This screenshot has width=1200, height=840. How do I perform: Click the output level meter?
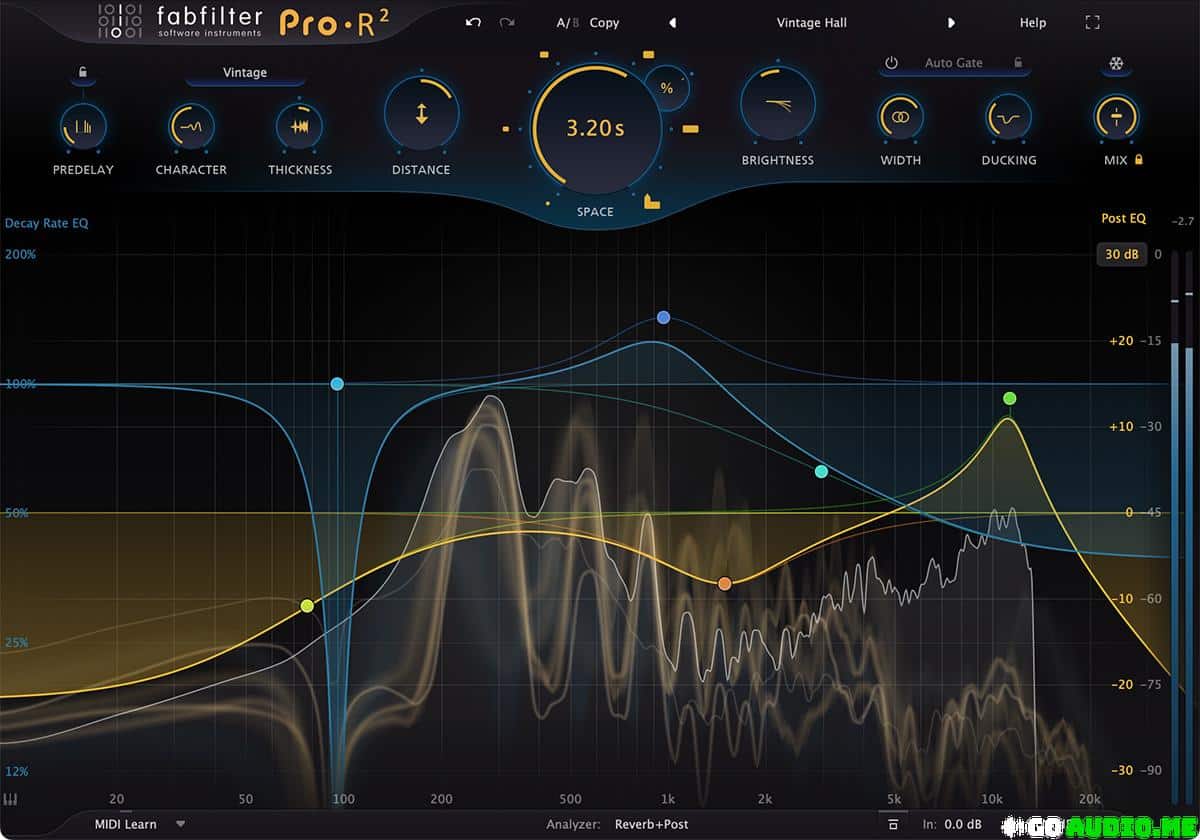pyautogui.click(x=1182, y=525)
